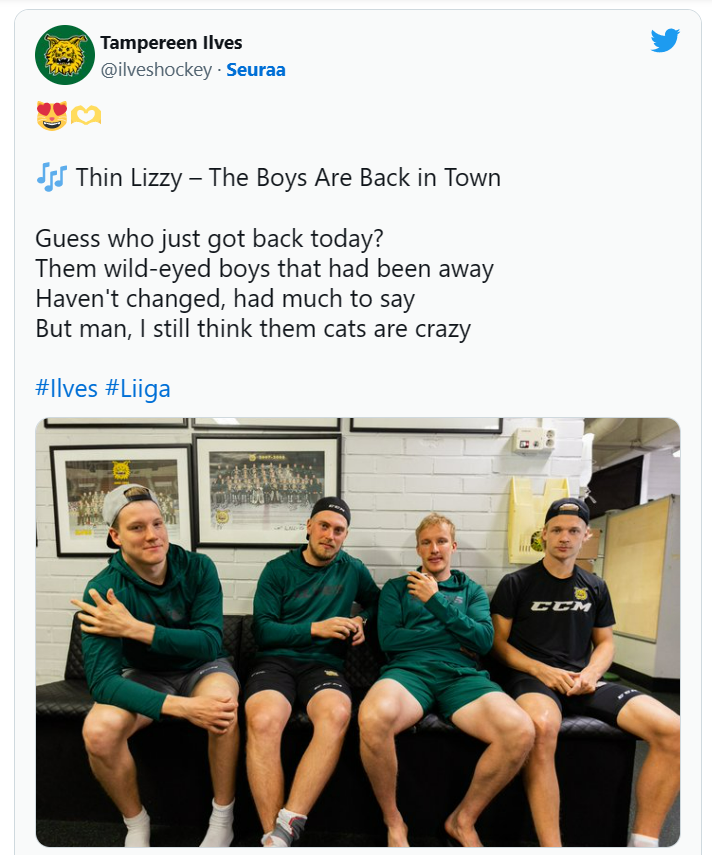This screenshot has width=712, height=855.
Task: Click the Twitter bird logo
Action: (665, 40)
